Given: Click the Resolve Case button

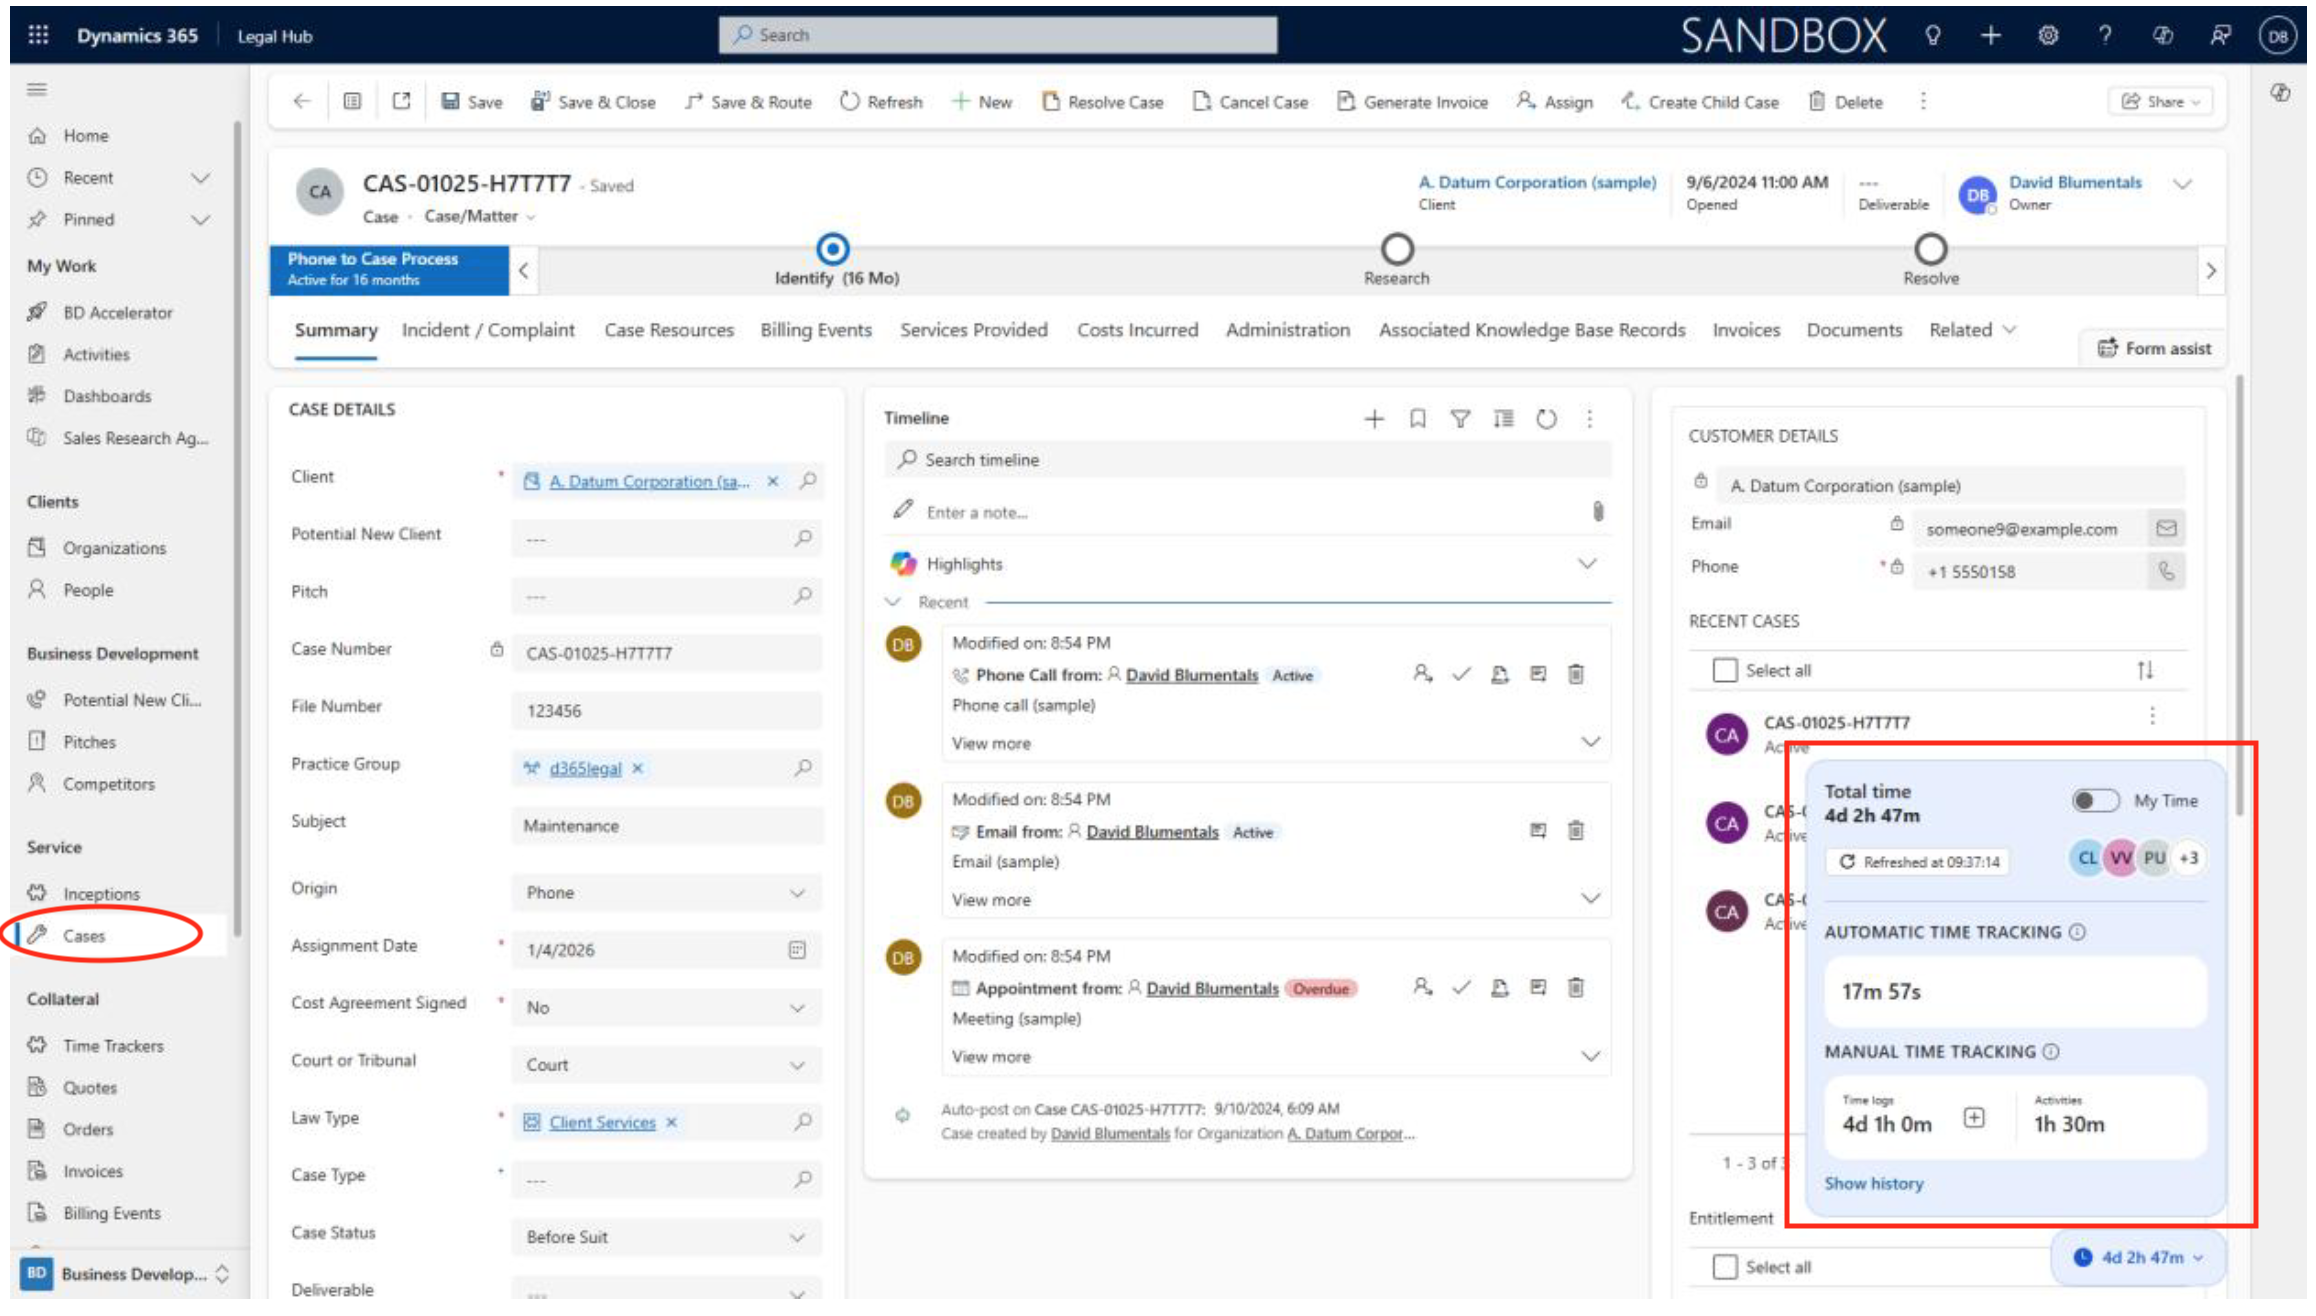Looking at the screenshot, I should (x=1103, y=102).
